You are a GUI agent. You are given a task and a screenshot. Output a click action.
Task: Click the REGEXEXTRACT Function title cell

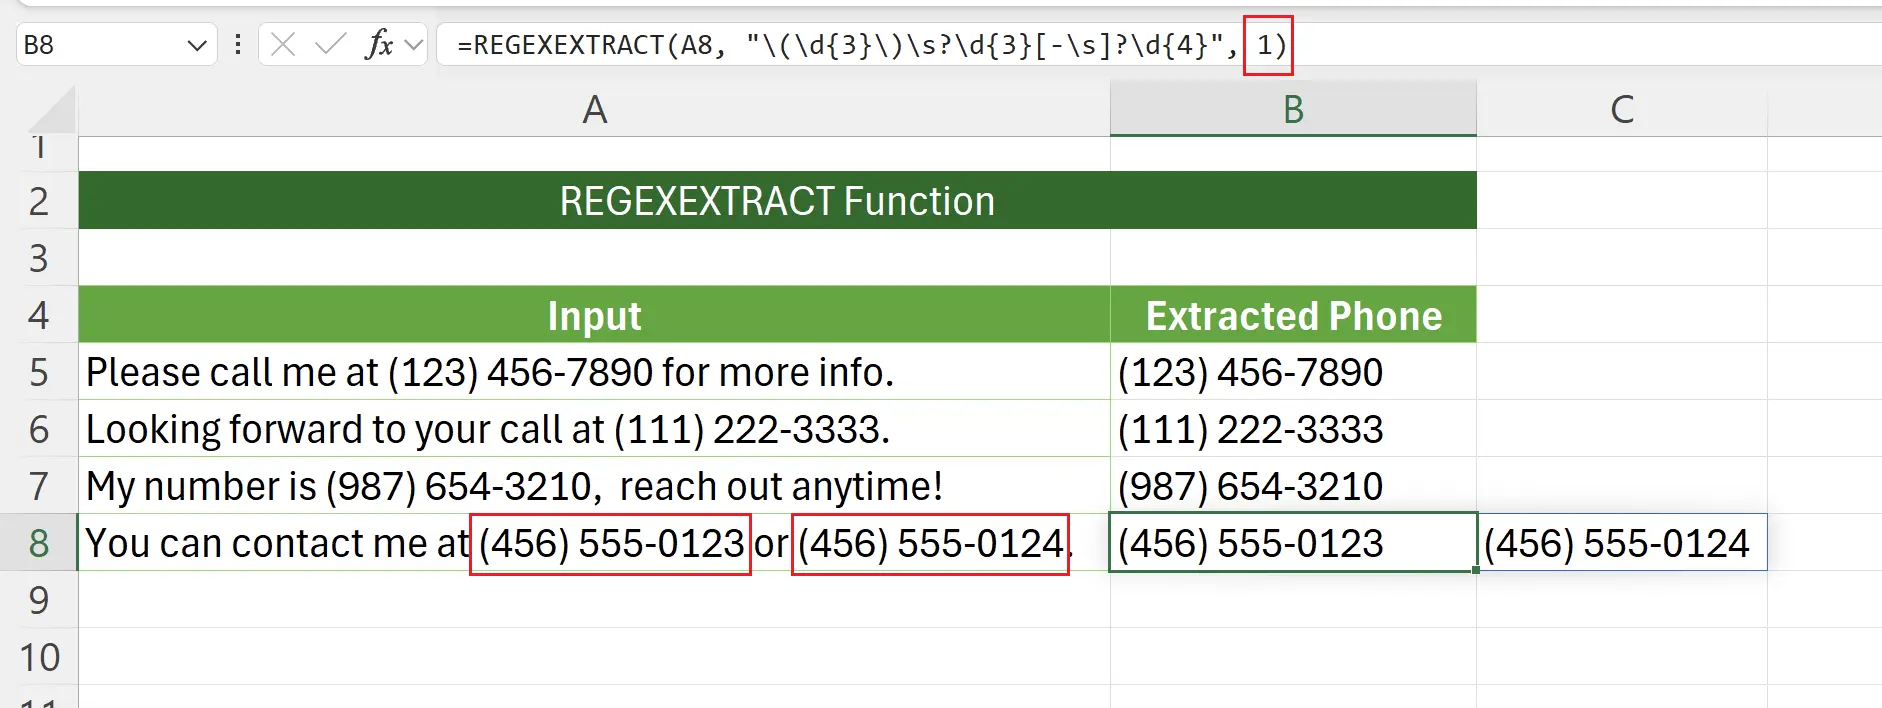[x=777, y=201]
